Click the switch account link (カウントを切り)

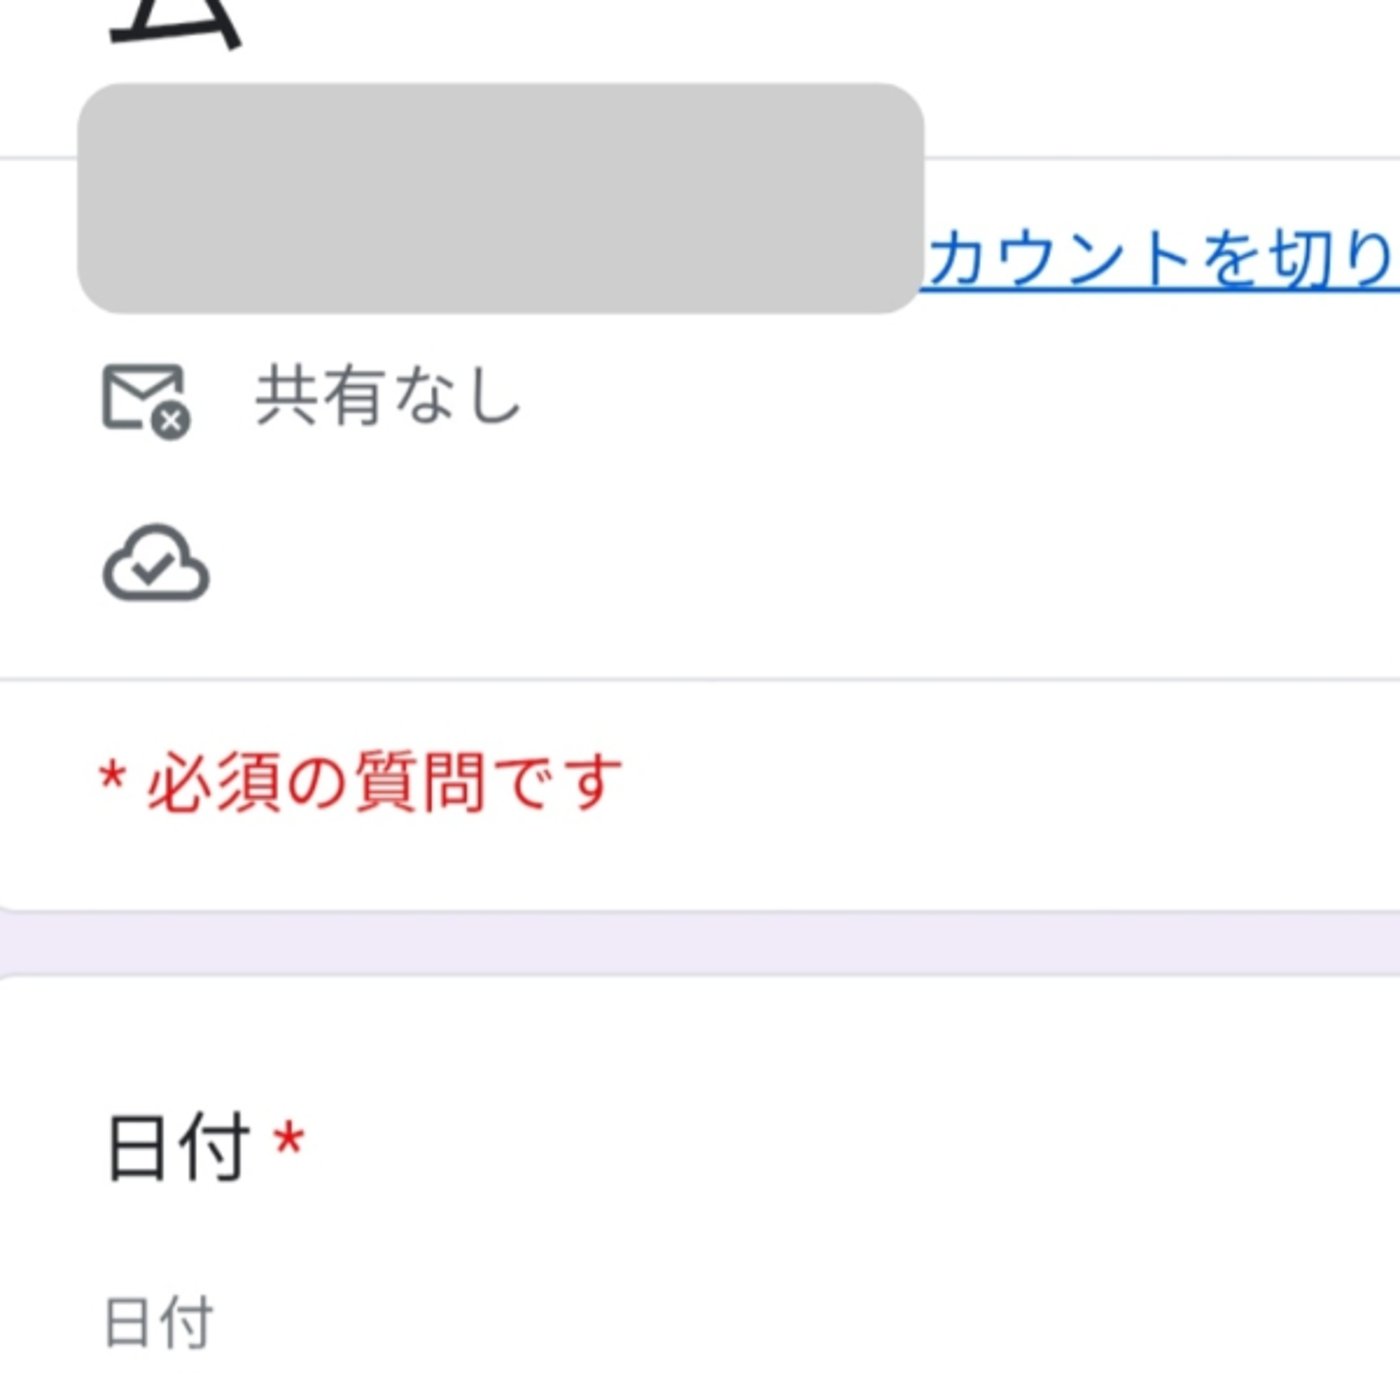pos(1160,258)
